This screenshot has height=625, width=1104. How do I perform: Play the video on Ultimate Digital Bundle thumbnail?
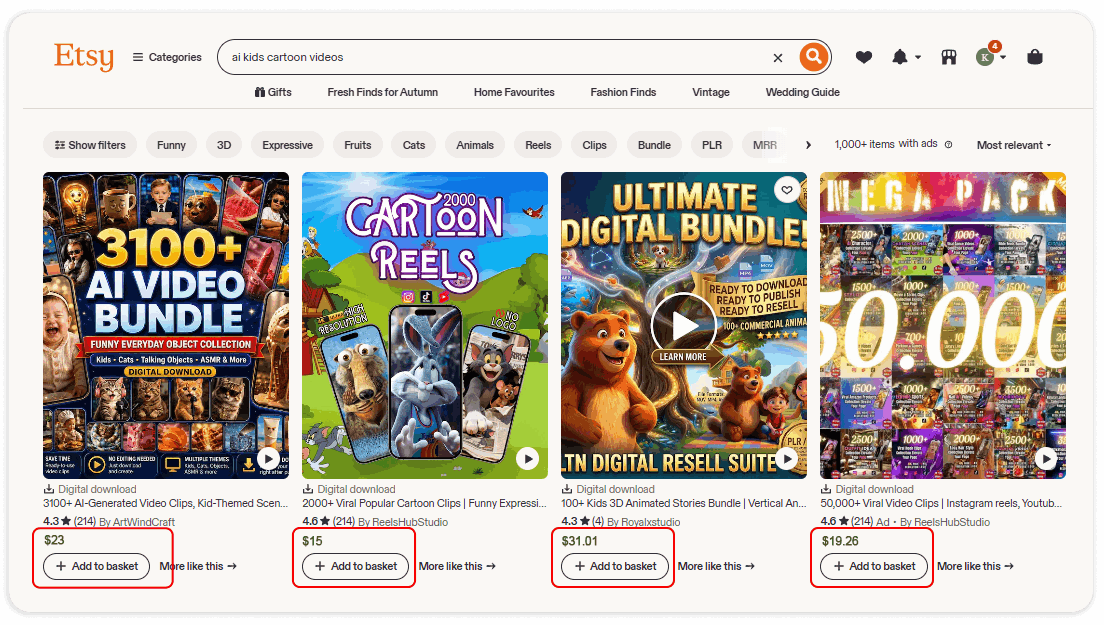coord(683,325)
